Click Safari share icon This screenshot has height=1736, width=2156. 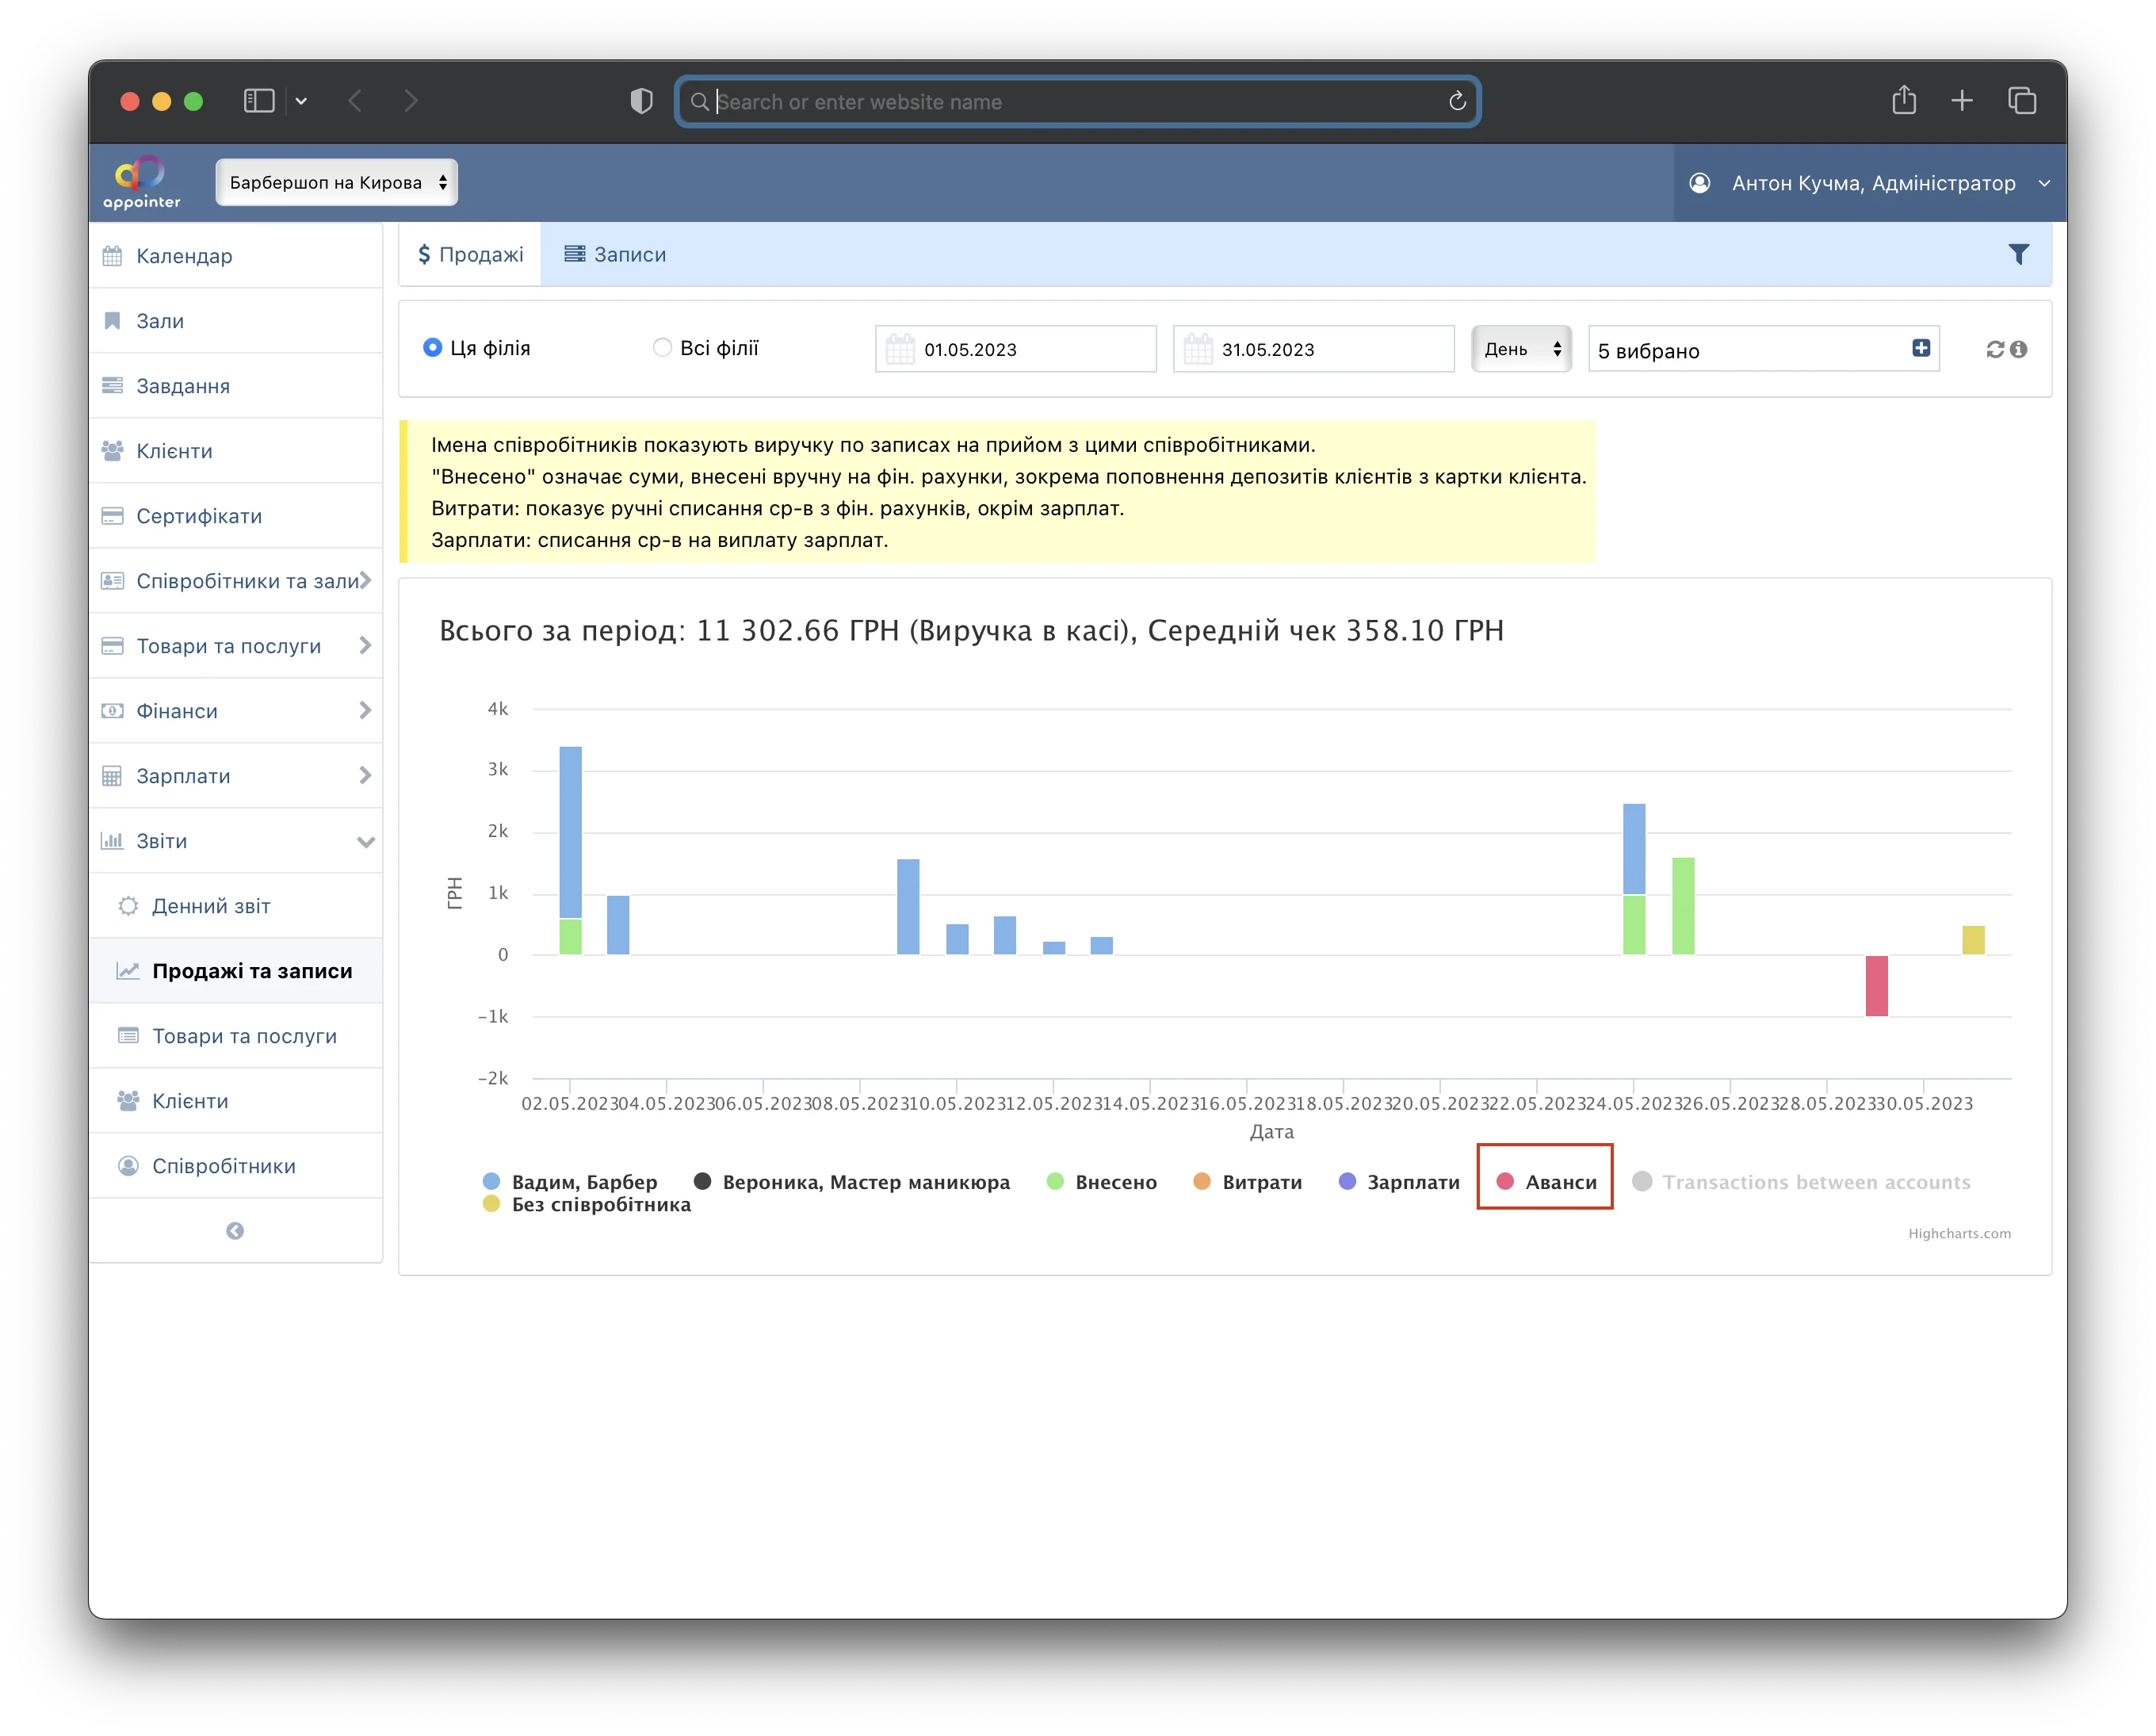[x=1903, y=100]
